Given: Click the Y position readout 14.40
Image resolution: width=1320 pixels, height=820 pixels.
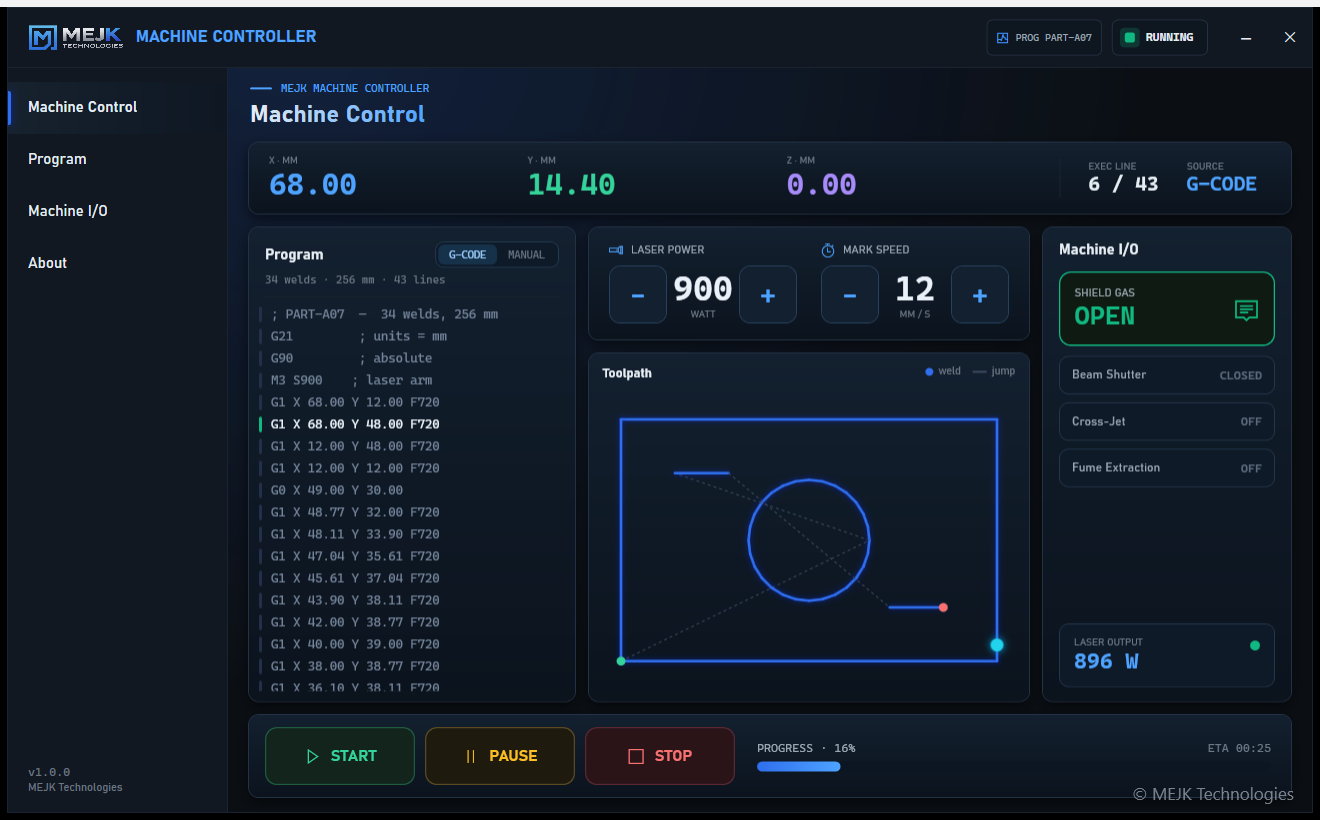Looking at the screenshot, I should (571, 185).
